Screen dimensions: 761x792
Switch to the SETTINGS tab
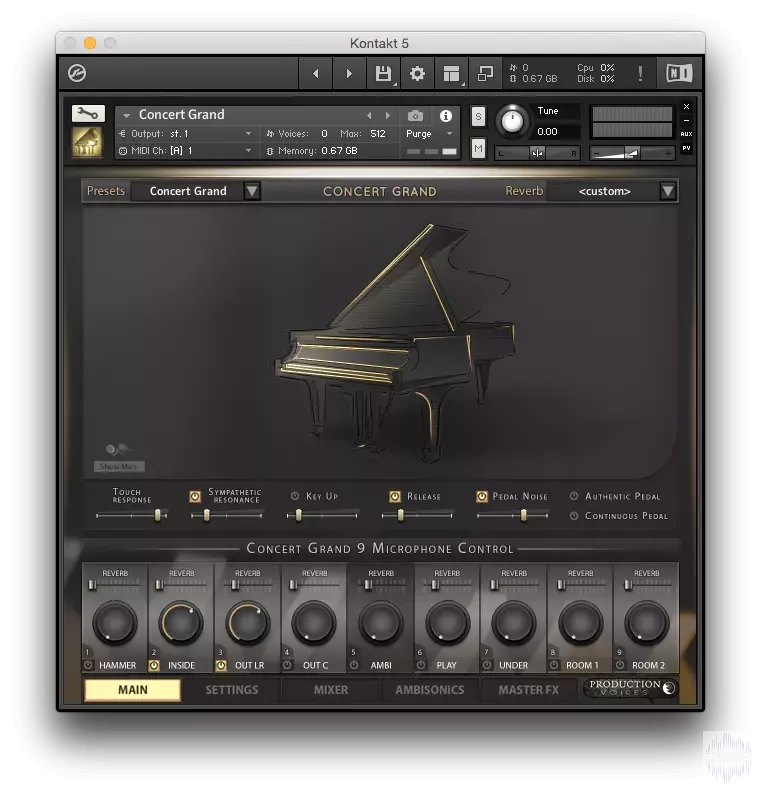click(x=232, y=690)
